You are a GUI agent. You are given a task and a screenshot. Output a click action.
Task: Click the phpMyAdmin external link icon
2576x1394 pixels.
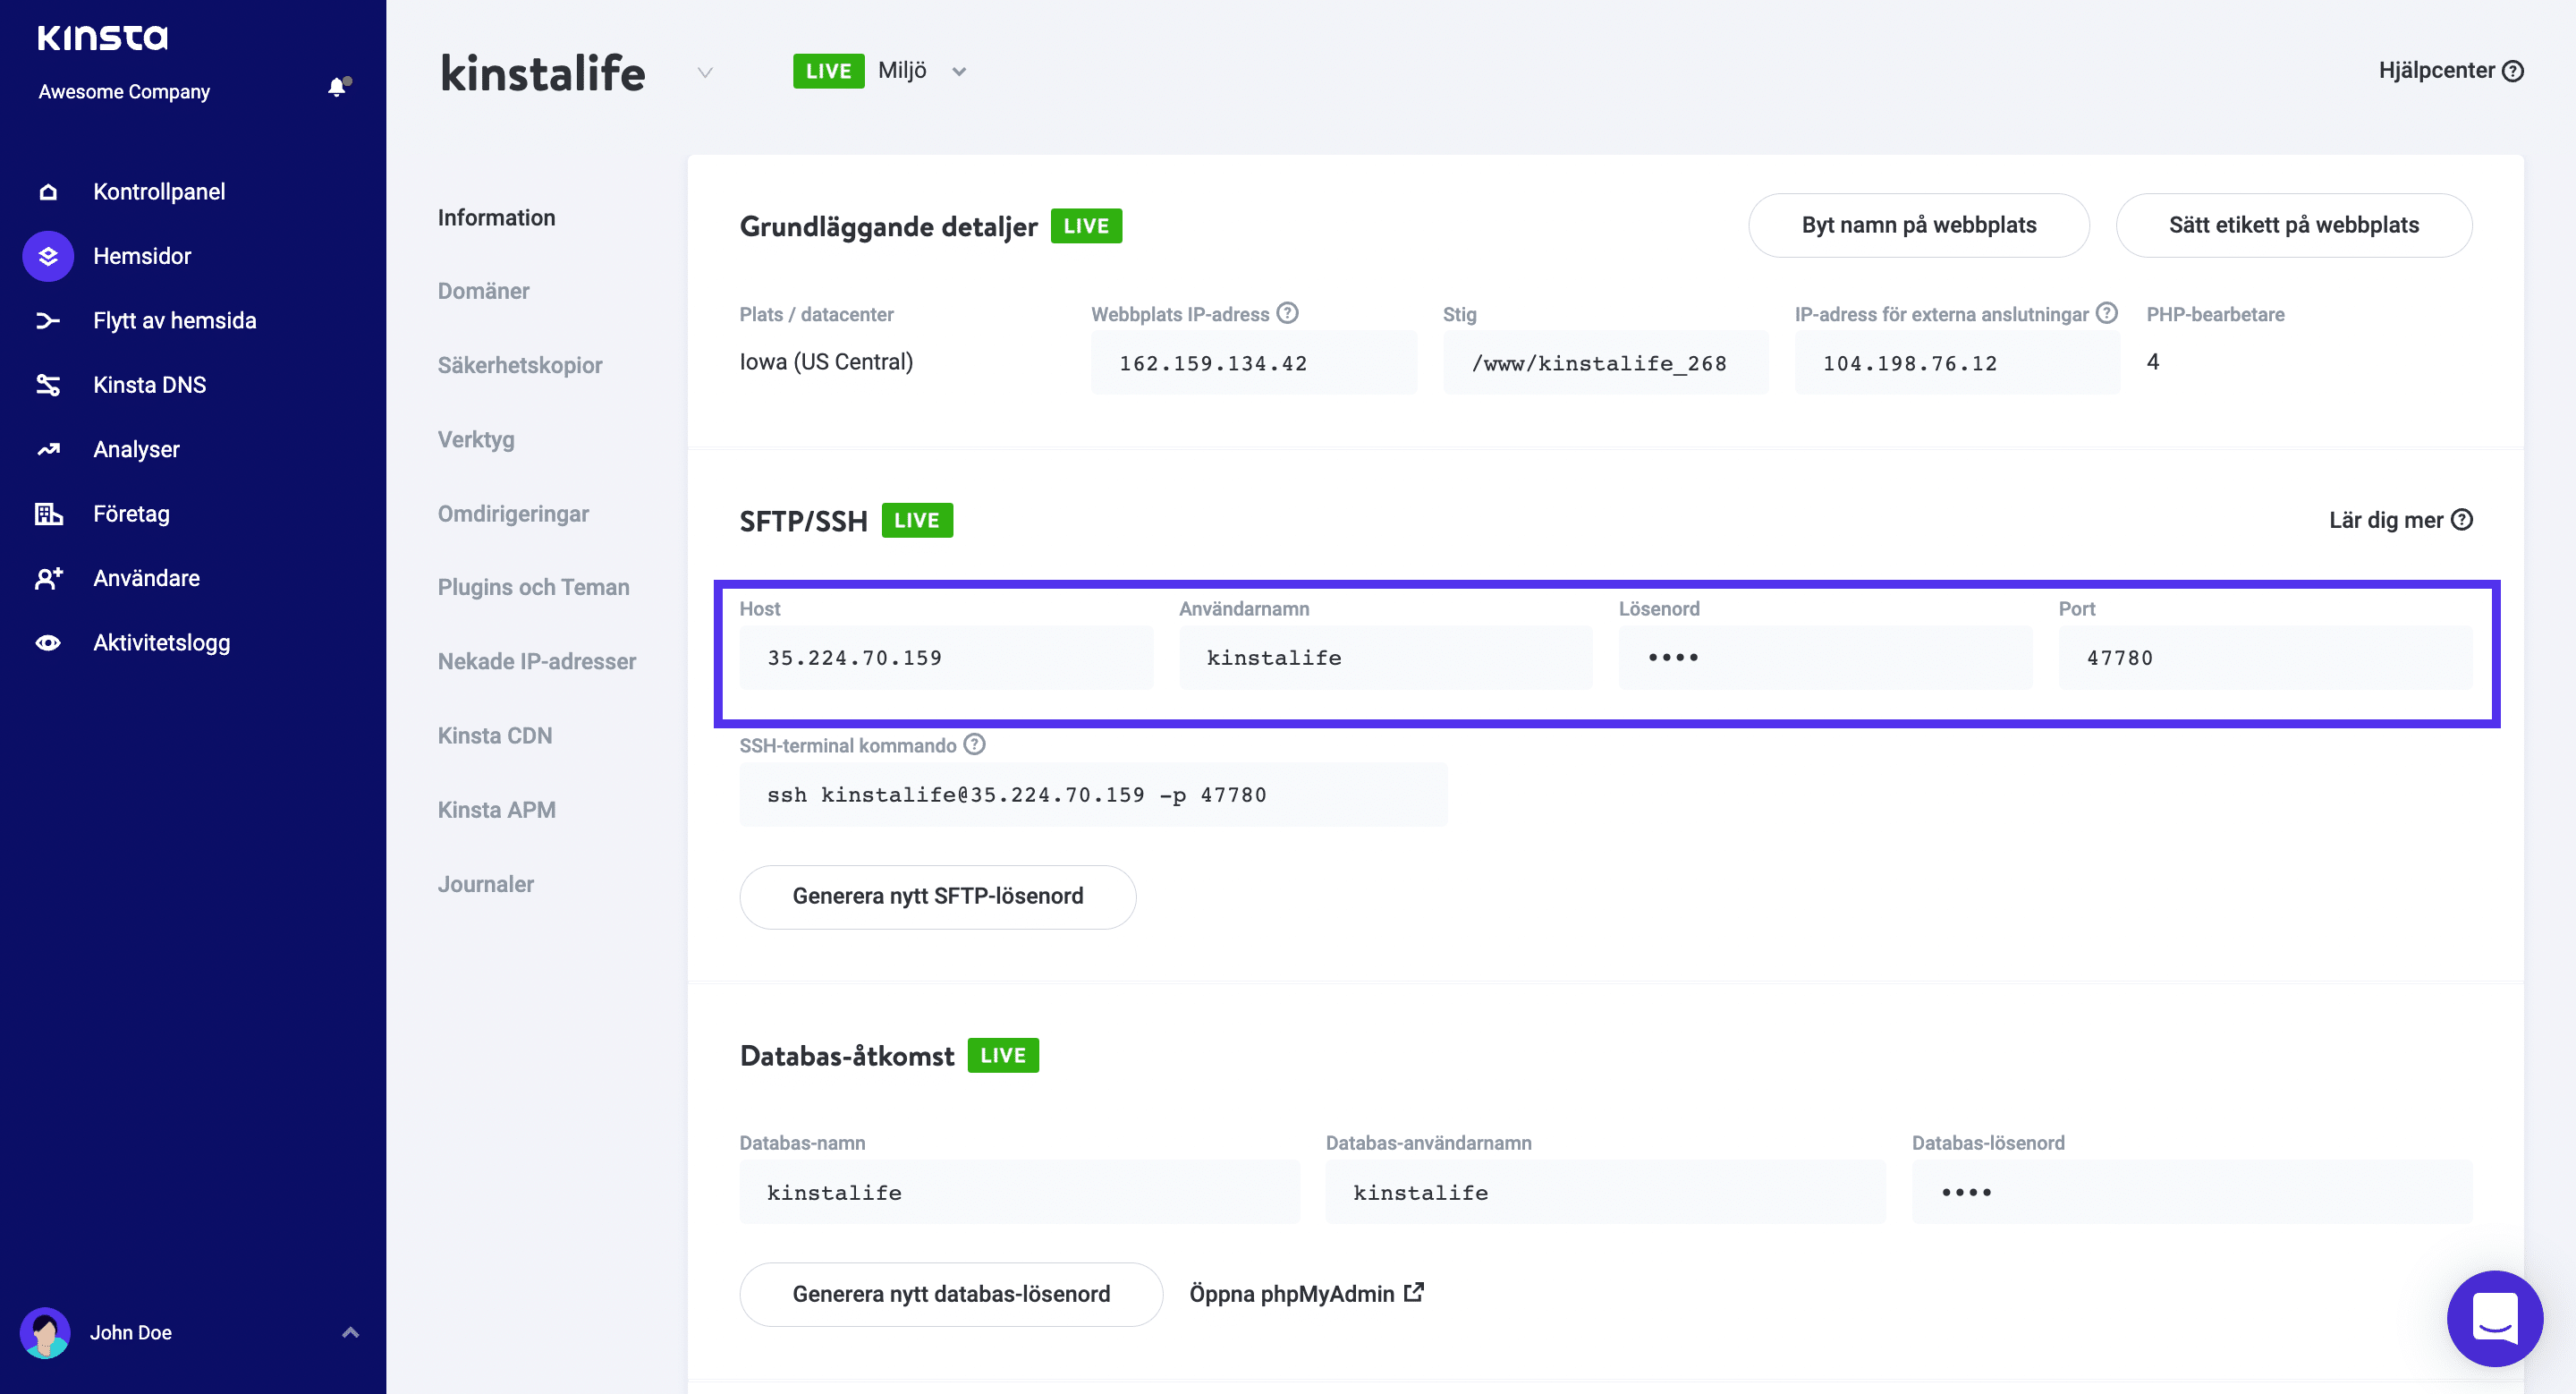click(1414, 1292)
